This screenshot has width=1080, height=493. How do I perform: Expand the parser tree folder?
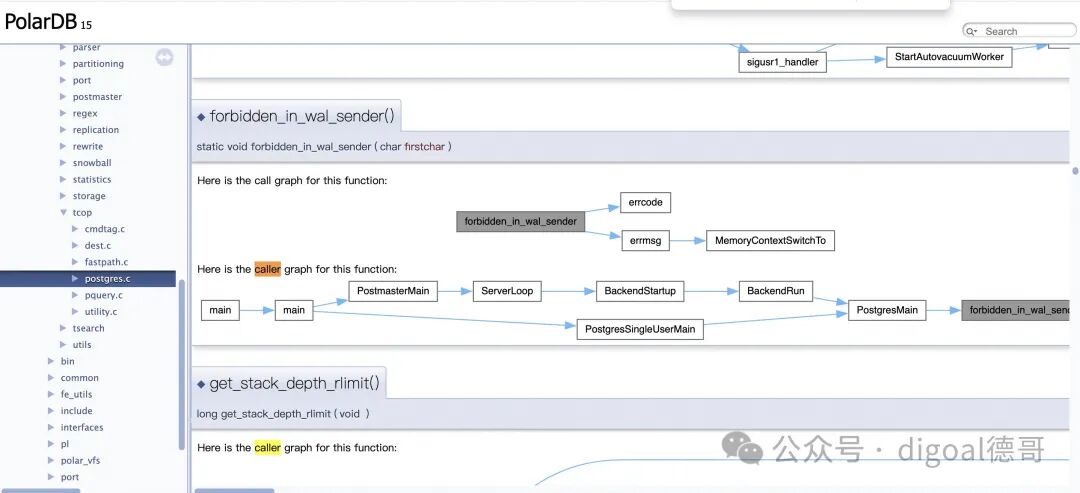tap(63, 48)
